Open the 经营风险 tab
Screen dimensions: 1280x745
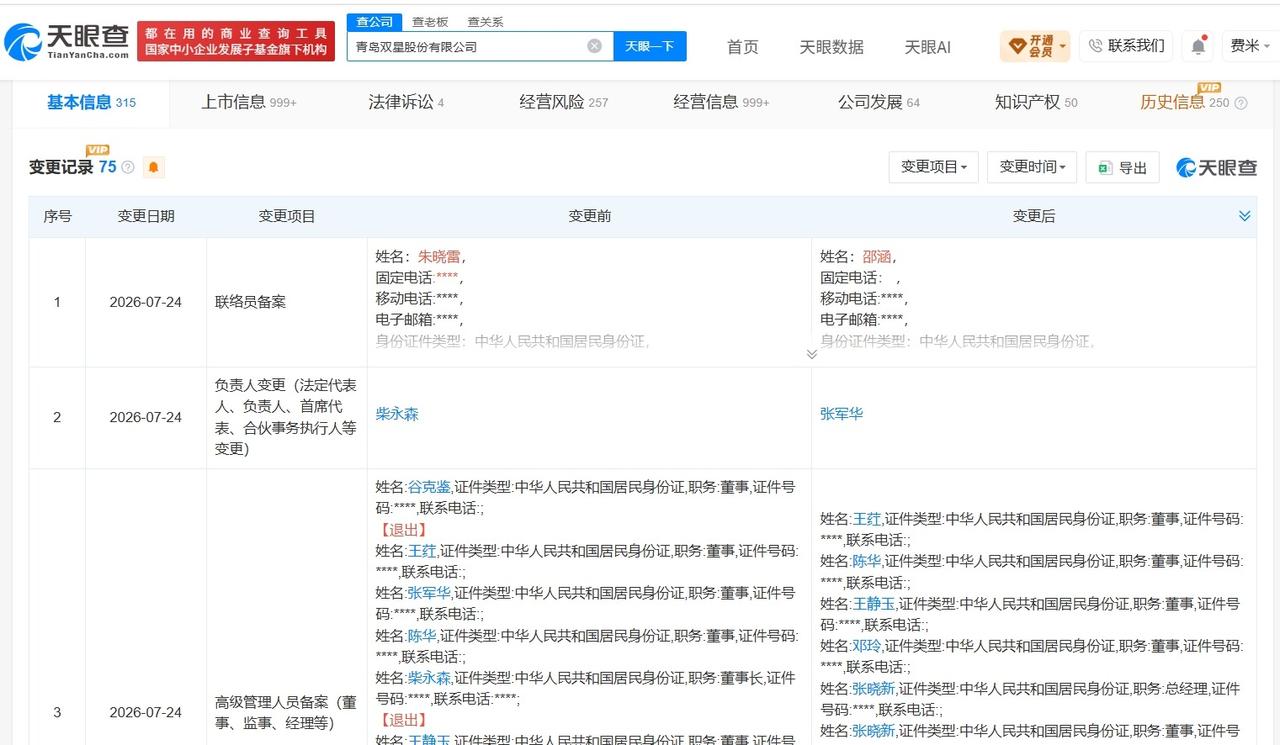[564, 102]
